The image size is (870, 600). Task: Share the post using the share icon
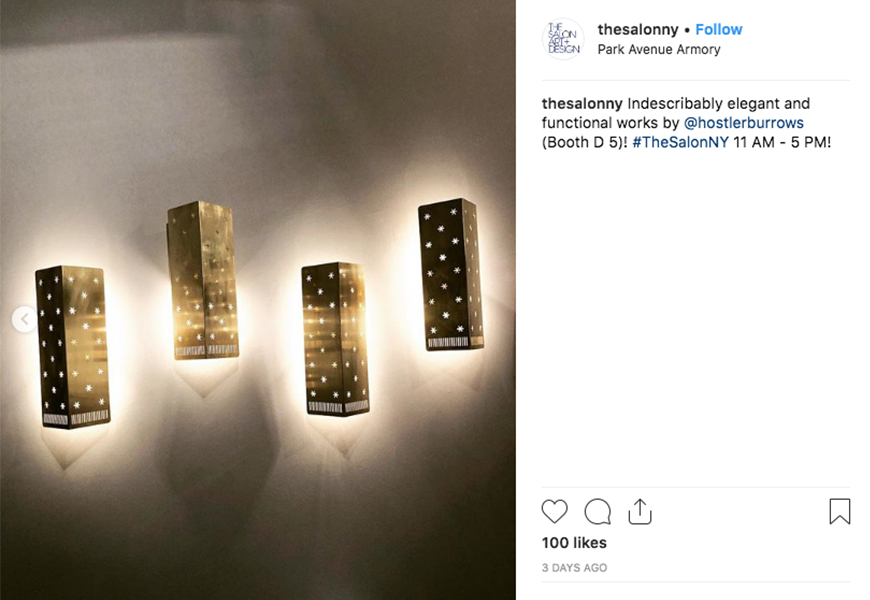point(640,511)
